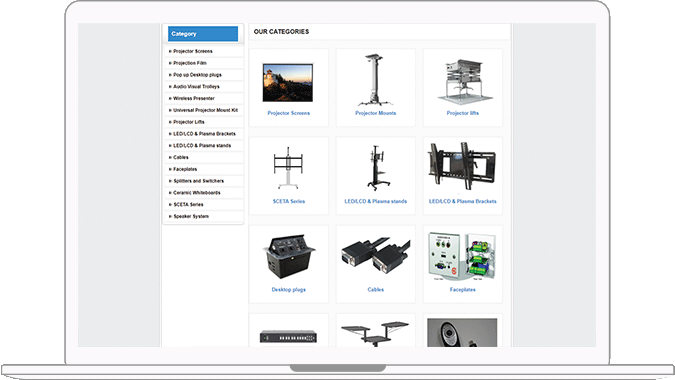Choose Pop up Desktop plugs from sidebar
675x380 pixels.
[197, 75]
